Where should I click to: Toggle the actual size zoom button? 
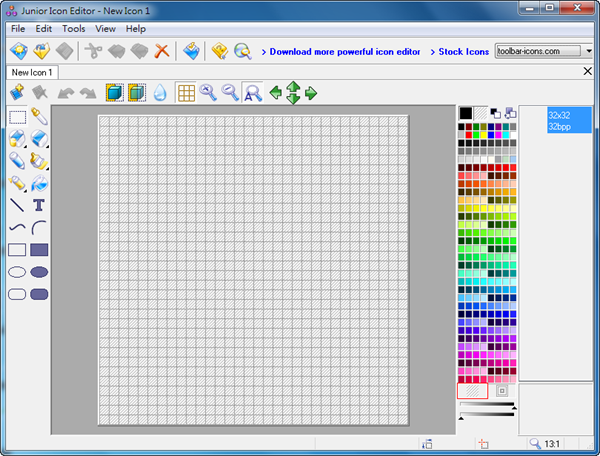253,93
